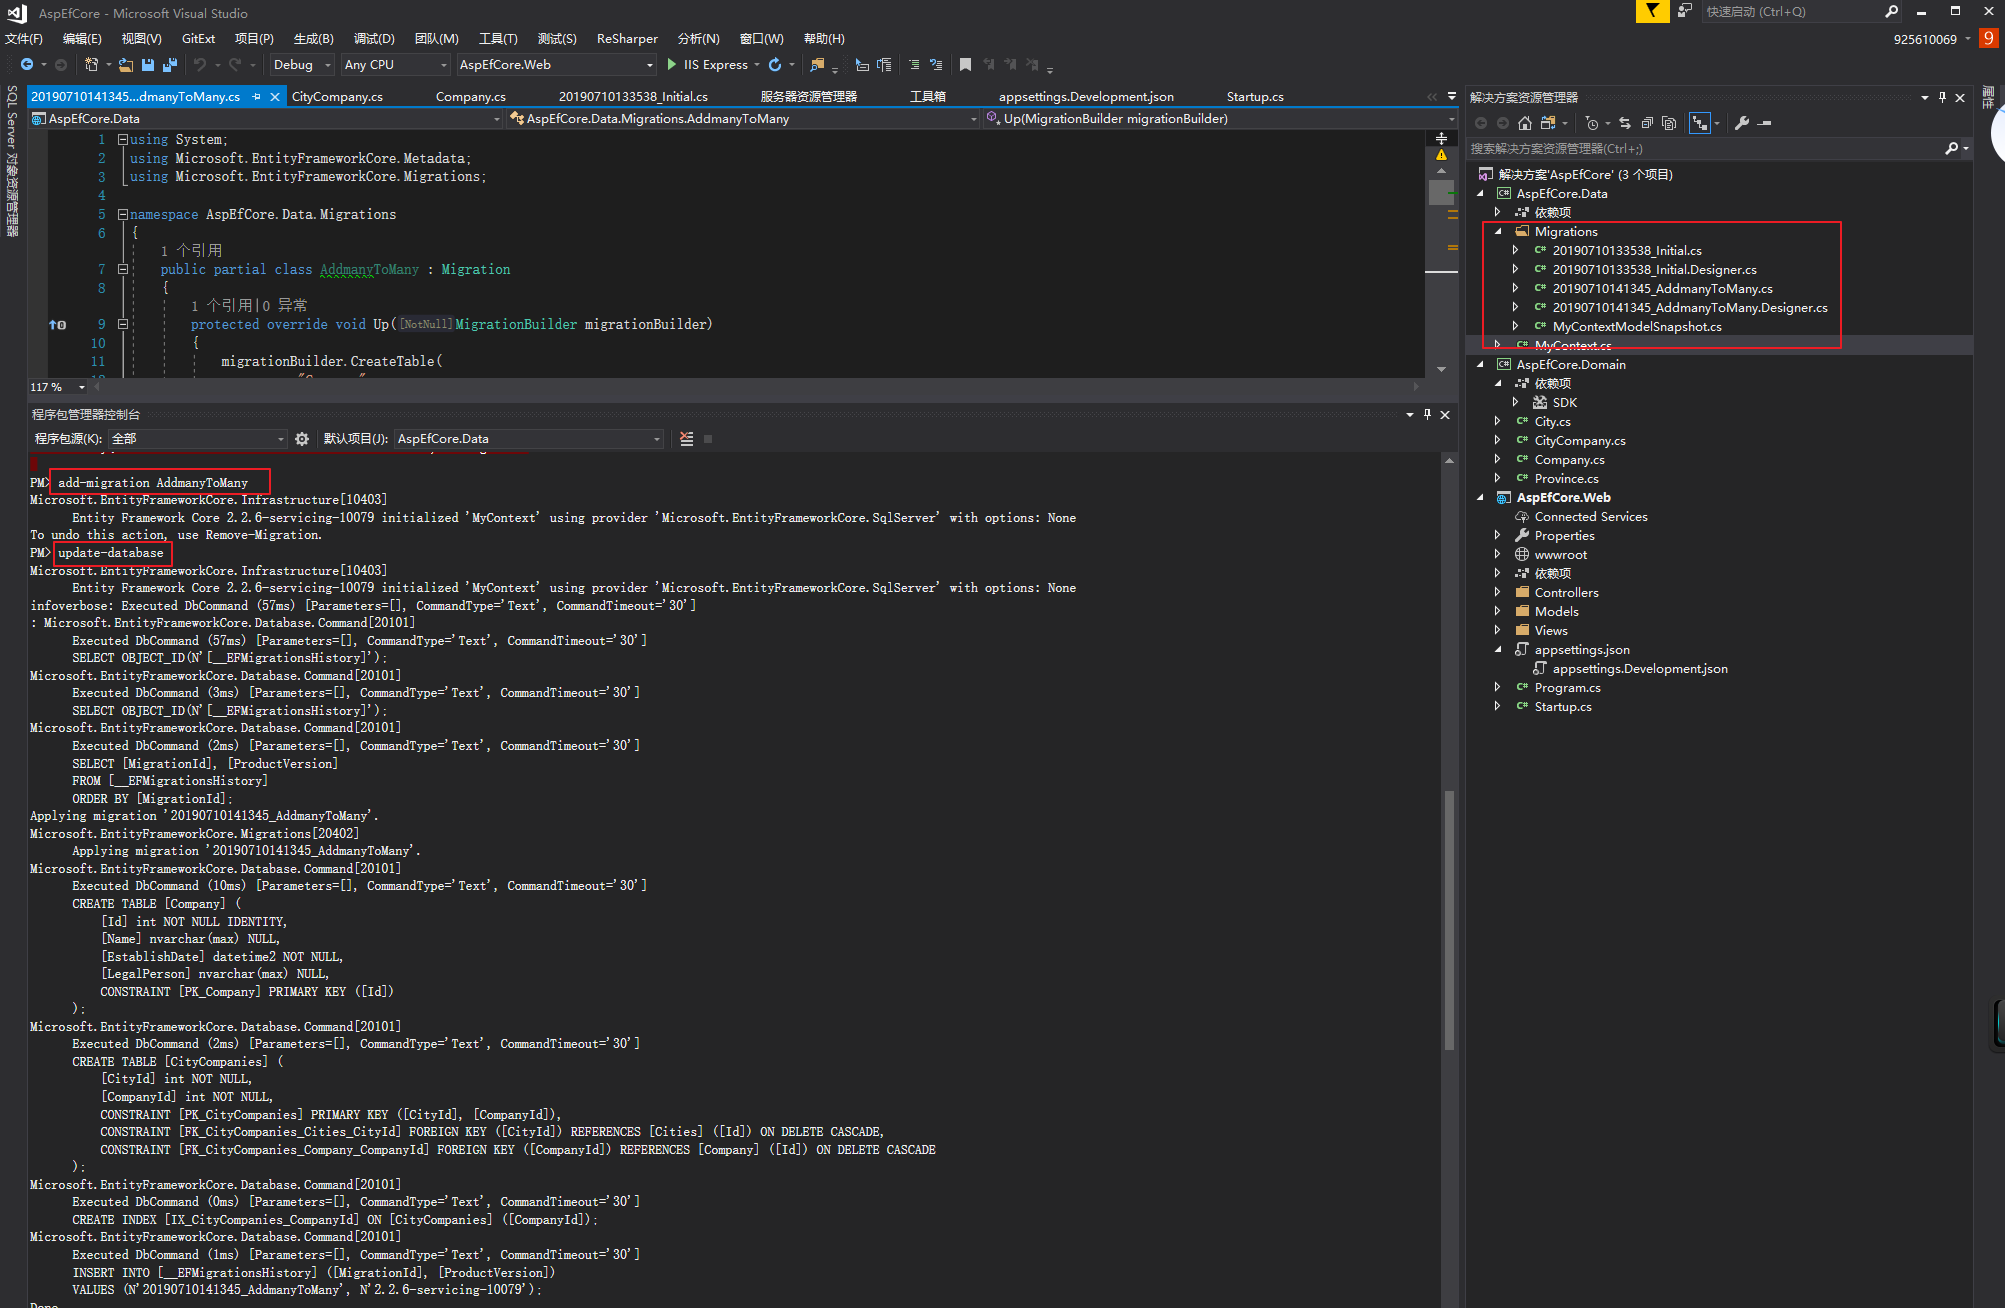Click the notification badge showing 9
The width and height of the screenshot is (2005, 1308).
[x=1988, y=39]
